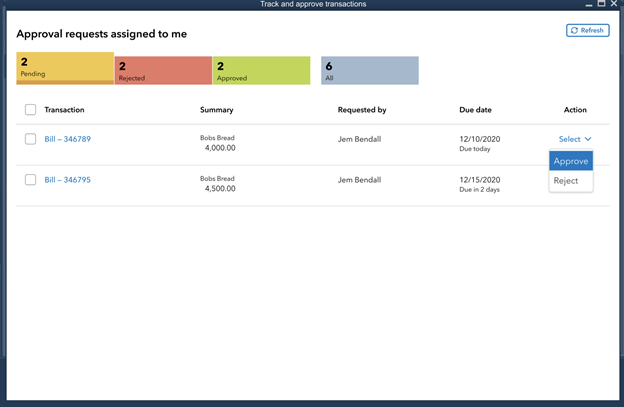Close the Track and approve transactions window
Screen dimensions: 624x407
click(x=613, y=5)
